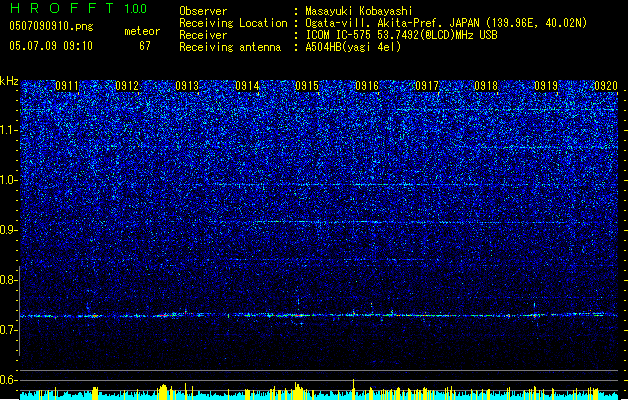Click observer name Masayuki Kobayashi
The width and height of the screenshot is (629, 400).
359,11
